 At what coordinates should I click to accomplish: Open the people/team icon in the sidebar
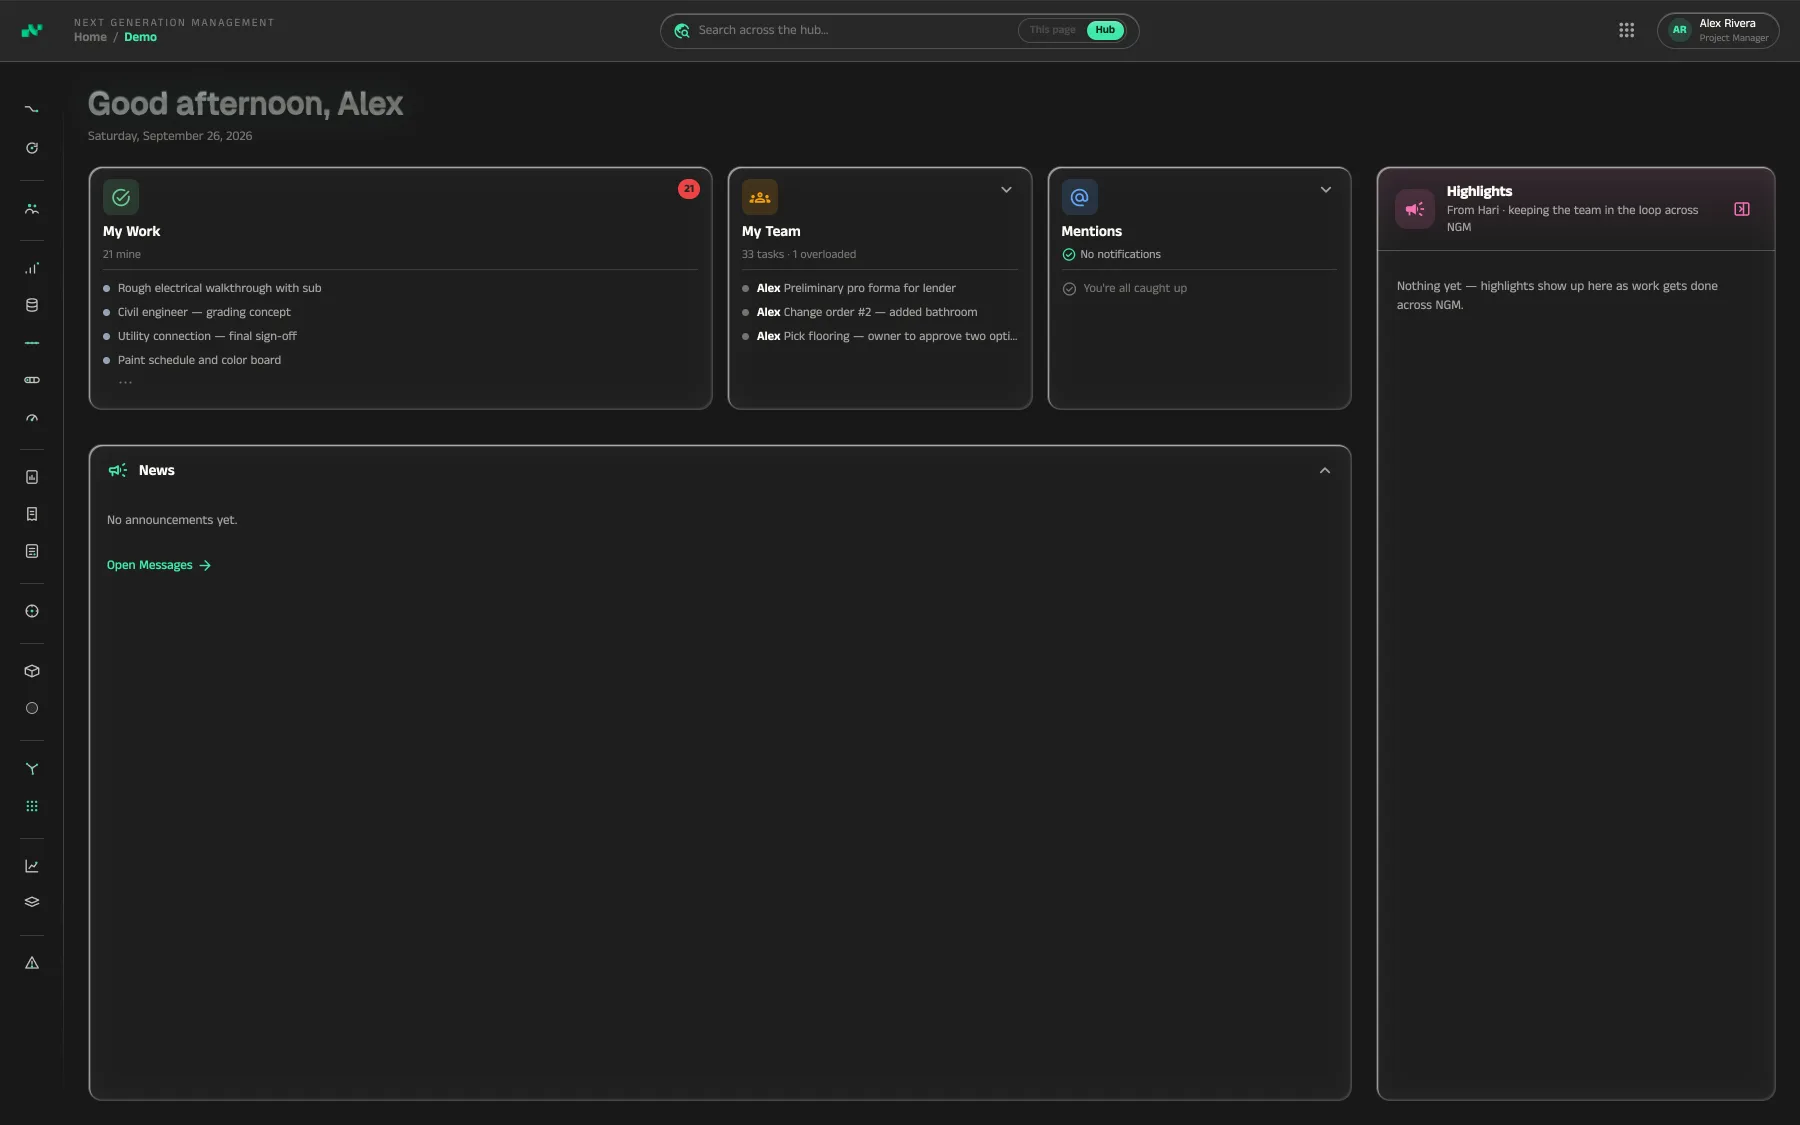click(32, 209)
